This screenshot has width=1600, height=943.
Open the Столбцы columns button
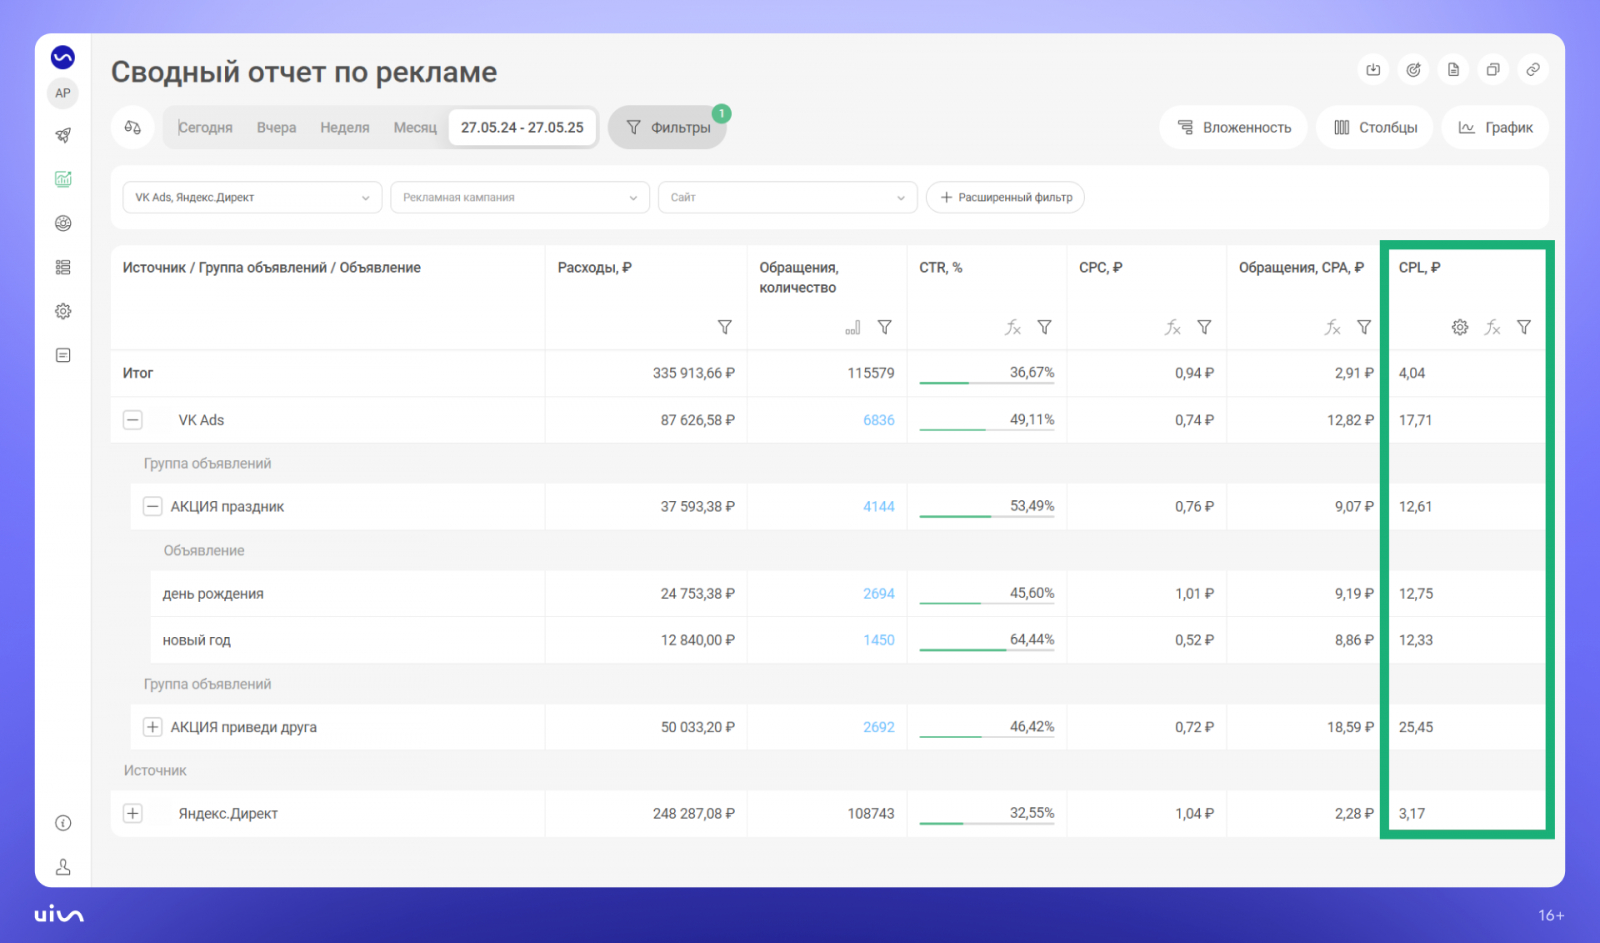1375,127
